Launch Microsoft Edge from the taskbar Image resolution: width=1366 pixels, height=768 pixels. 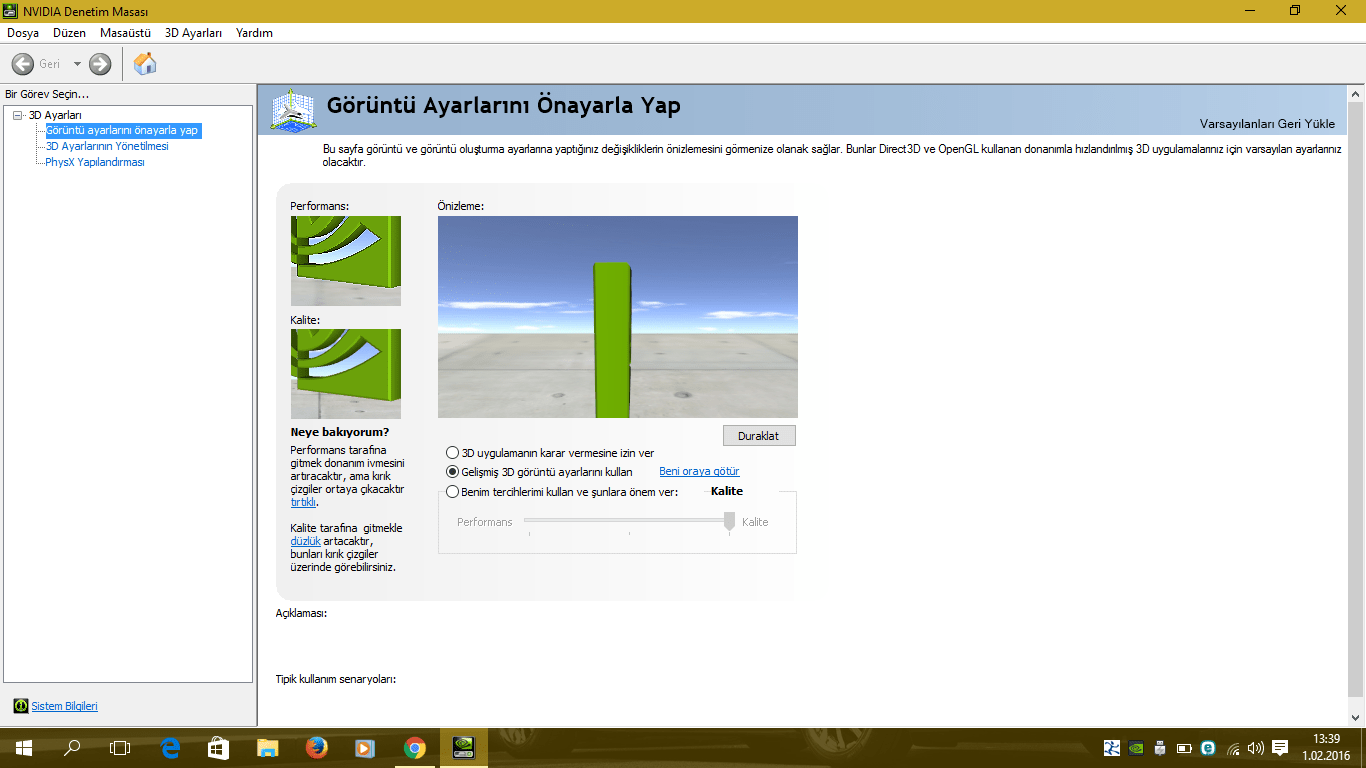click(x=169, y=747)
